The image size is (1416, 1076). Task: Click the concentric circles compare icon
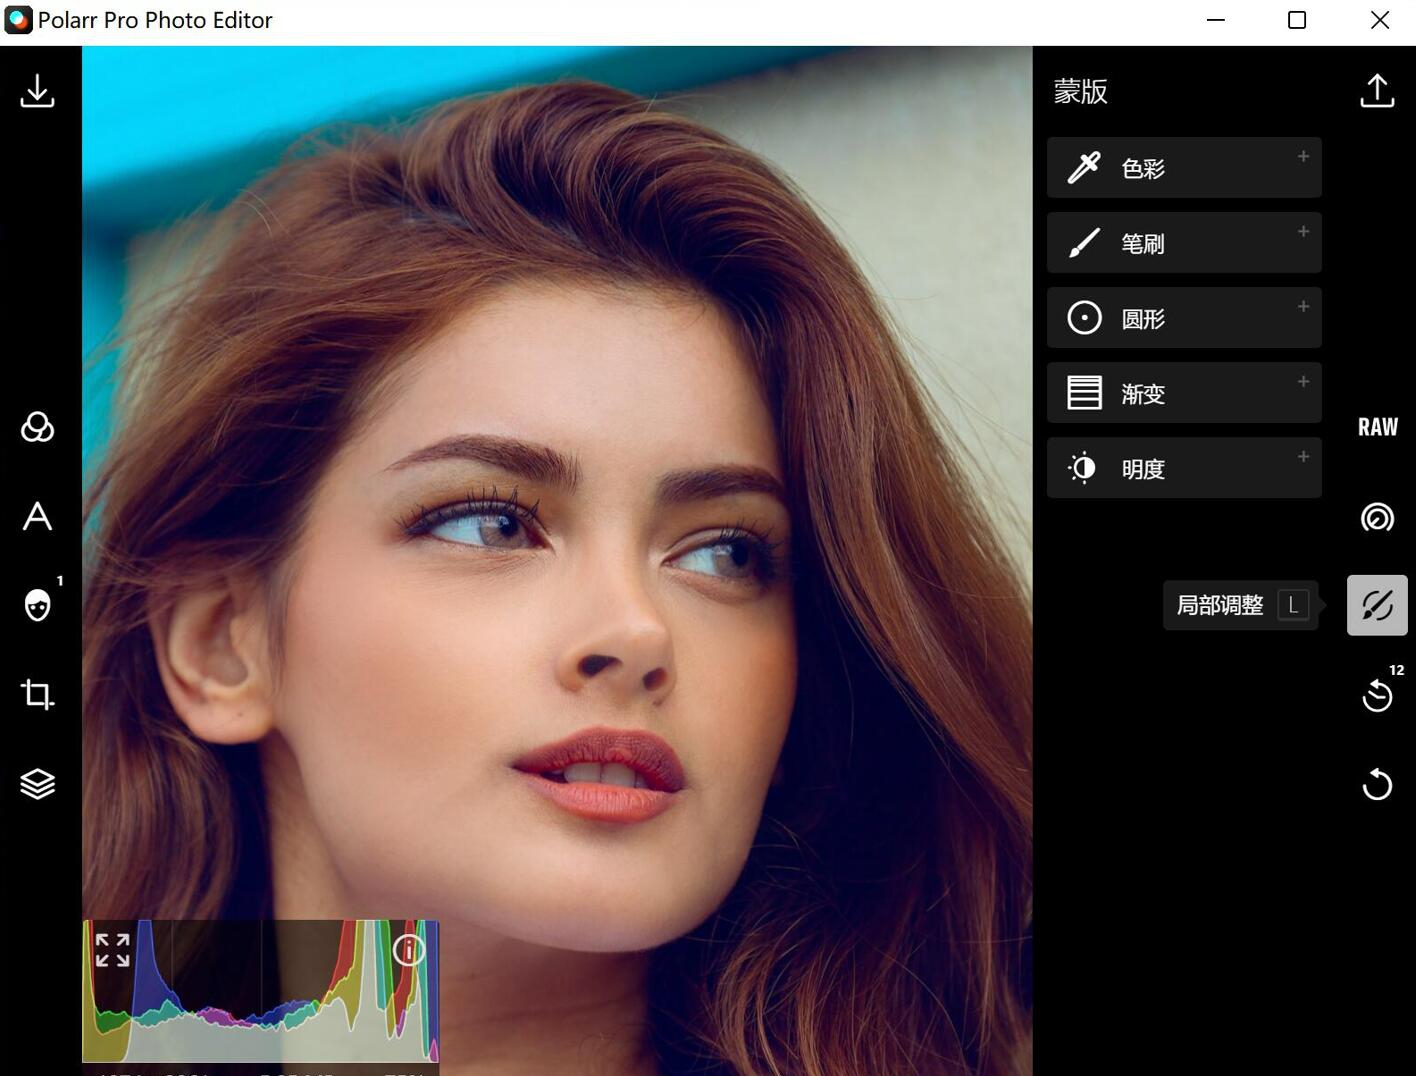click(x=1377, y=518)
